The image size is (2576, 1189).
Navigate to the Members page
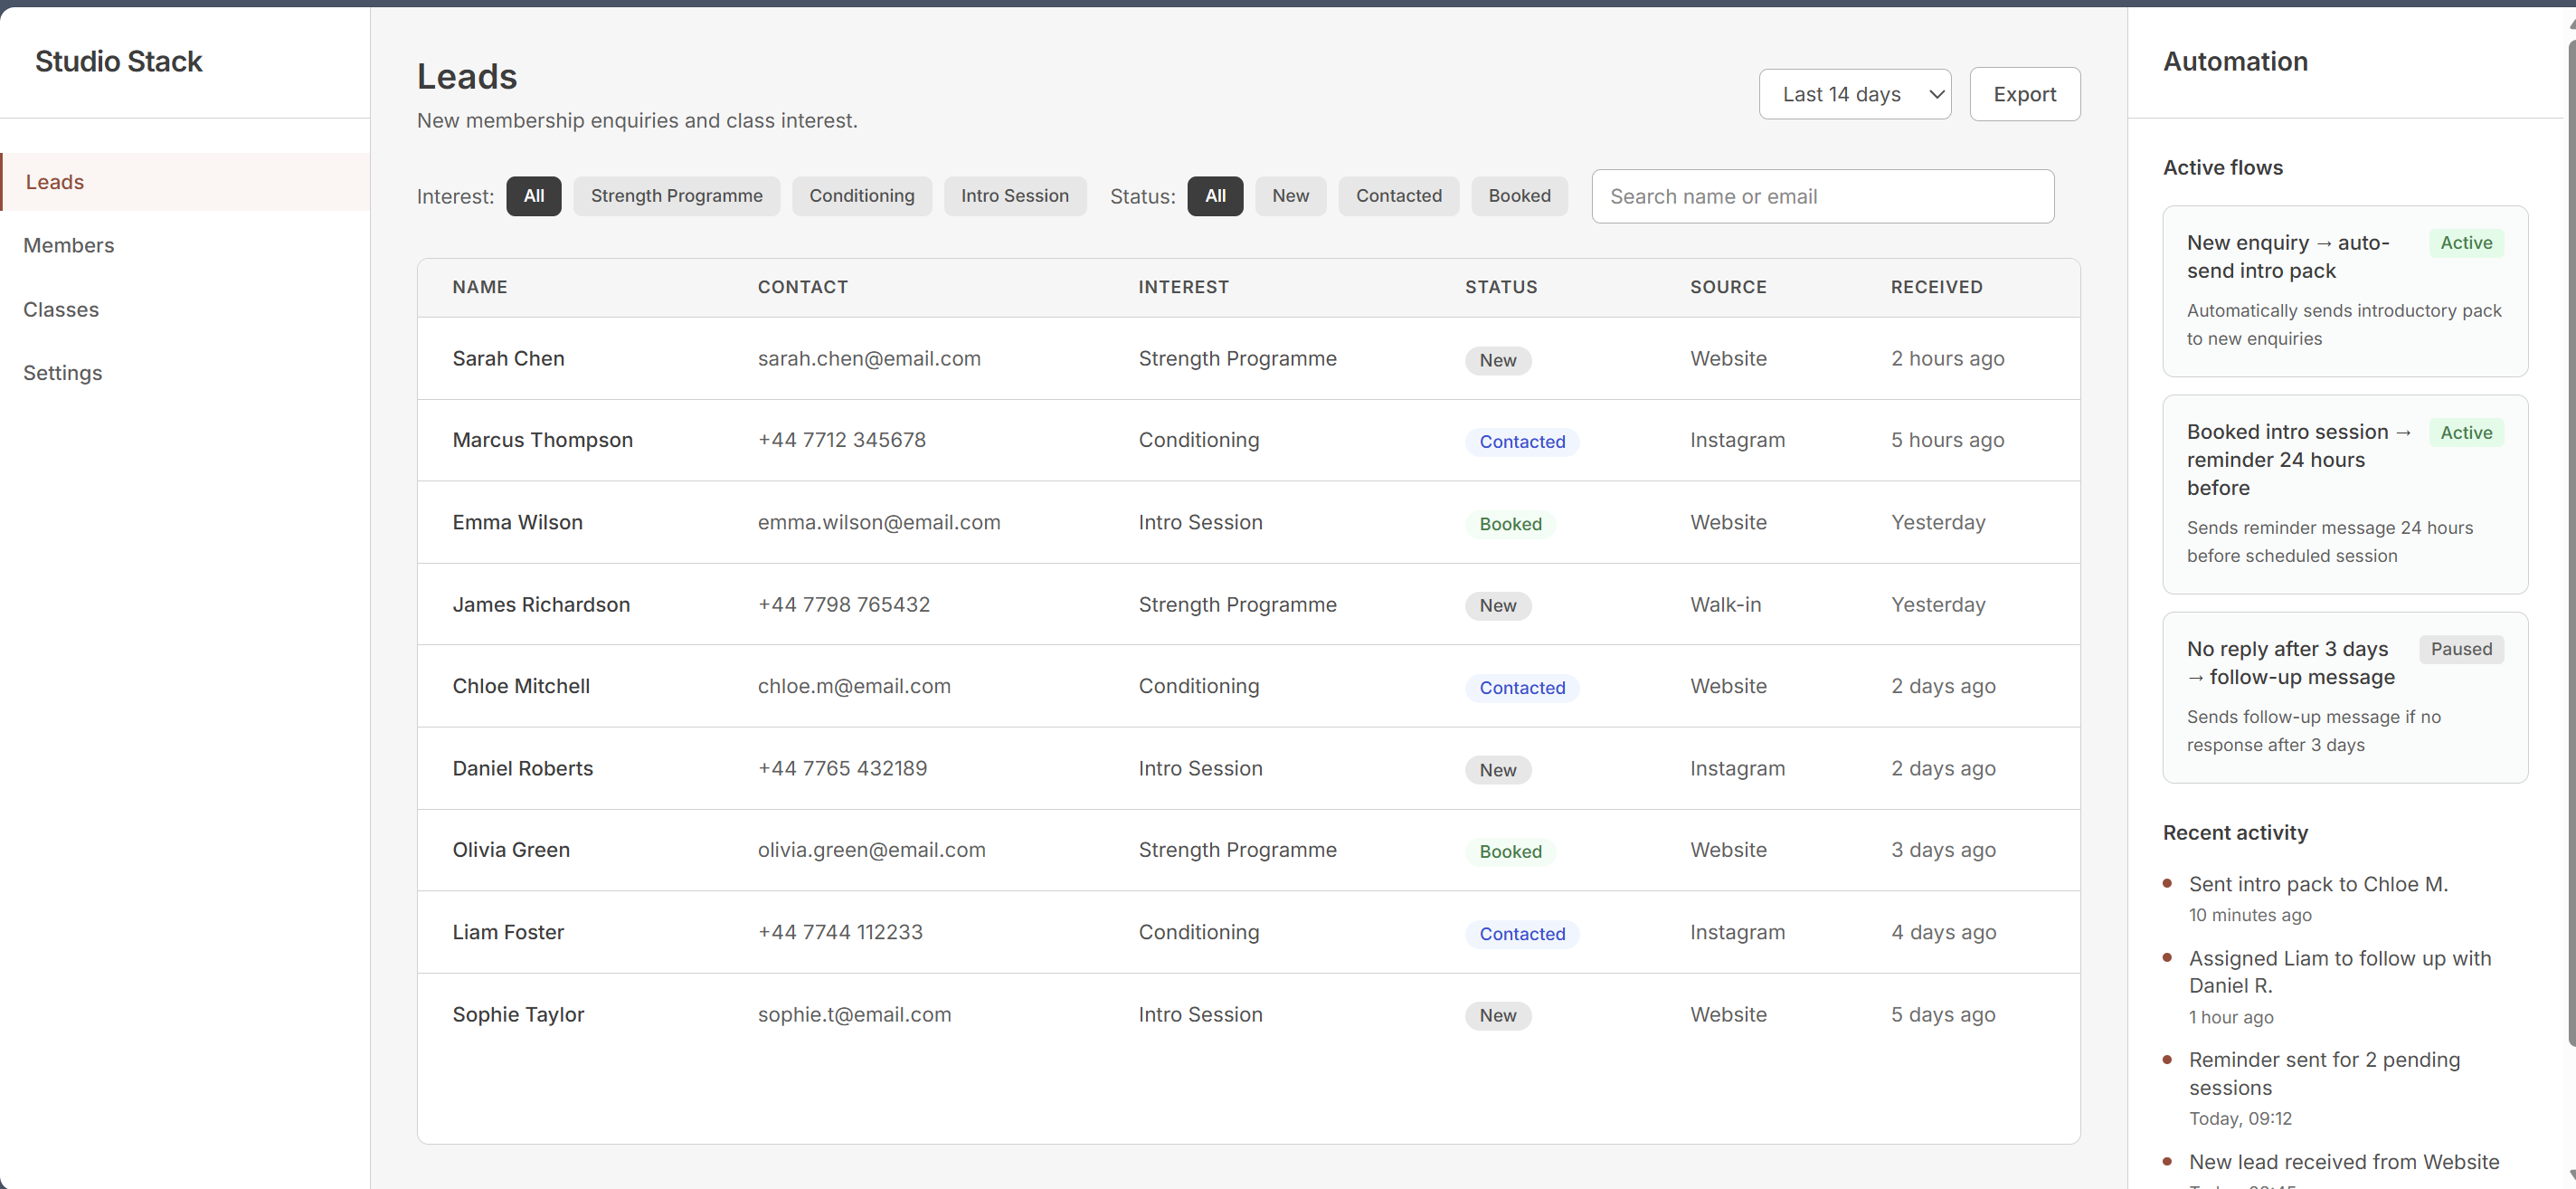[x=68, y=245]
